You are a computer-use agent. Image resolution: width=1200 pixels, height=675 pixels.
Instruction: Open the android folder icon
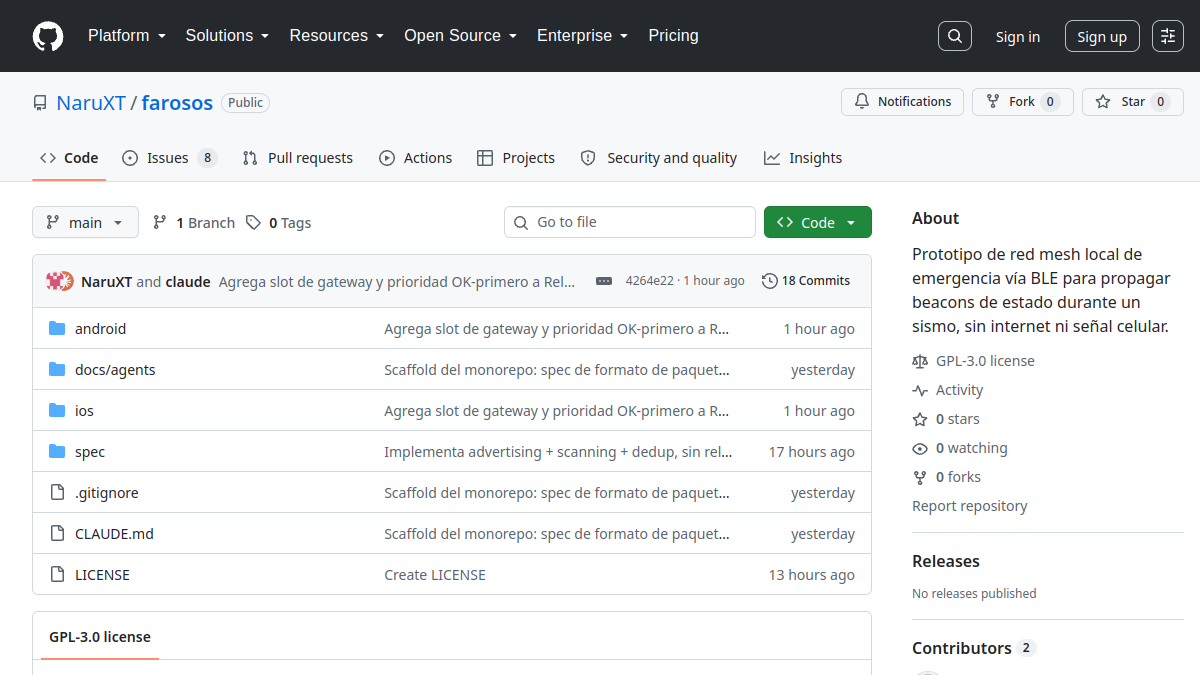(57, 329)
